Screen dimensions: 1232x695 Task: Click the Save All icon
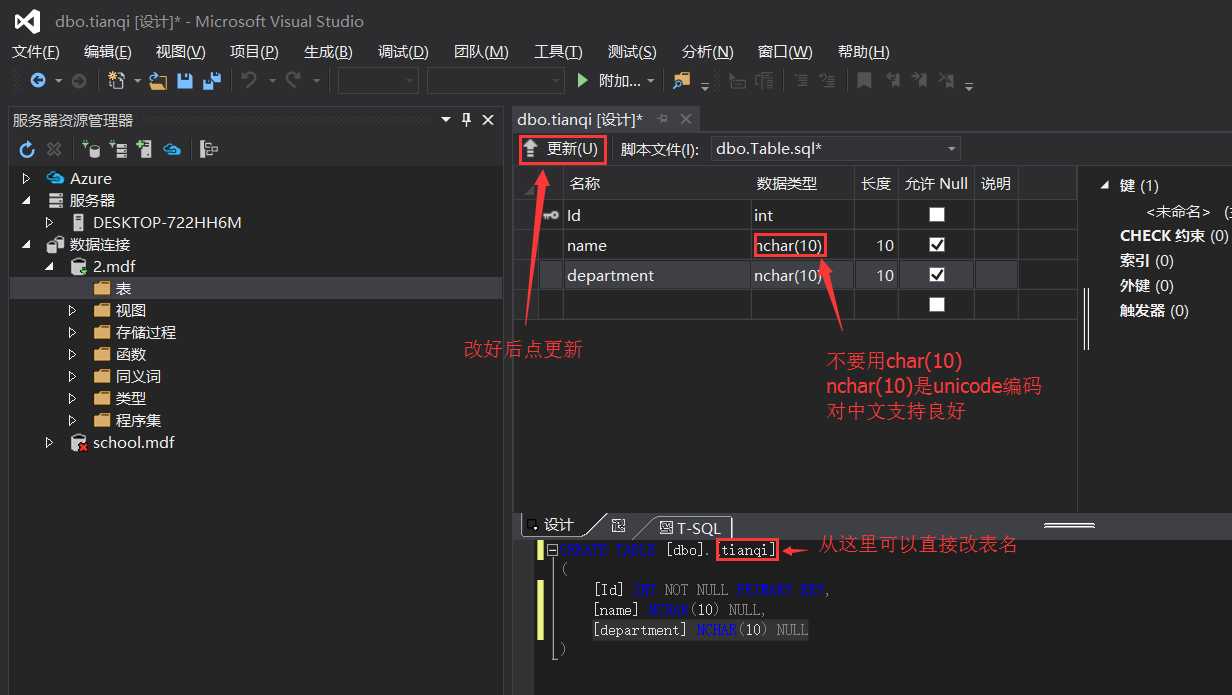point(212,81)
